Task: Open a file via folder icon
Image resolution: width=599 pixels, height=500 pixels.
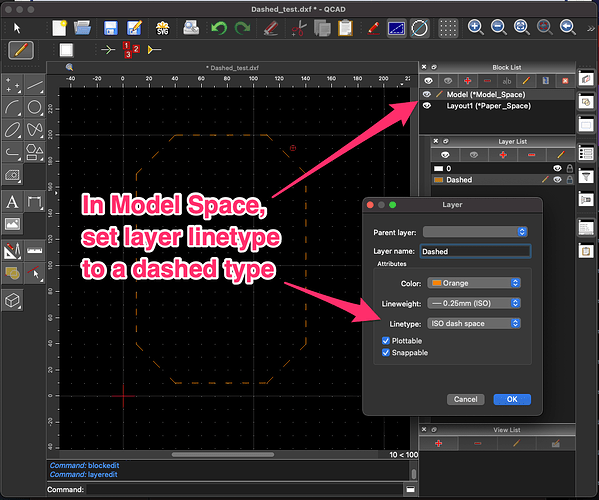Action: (x=82, y=28)
